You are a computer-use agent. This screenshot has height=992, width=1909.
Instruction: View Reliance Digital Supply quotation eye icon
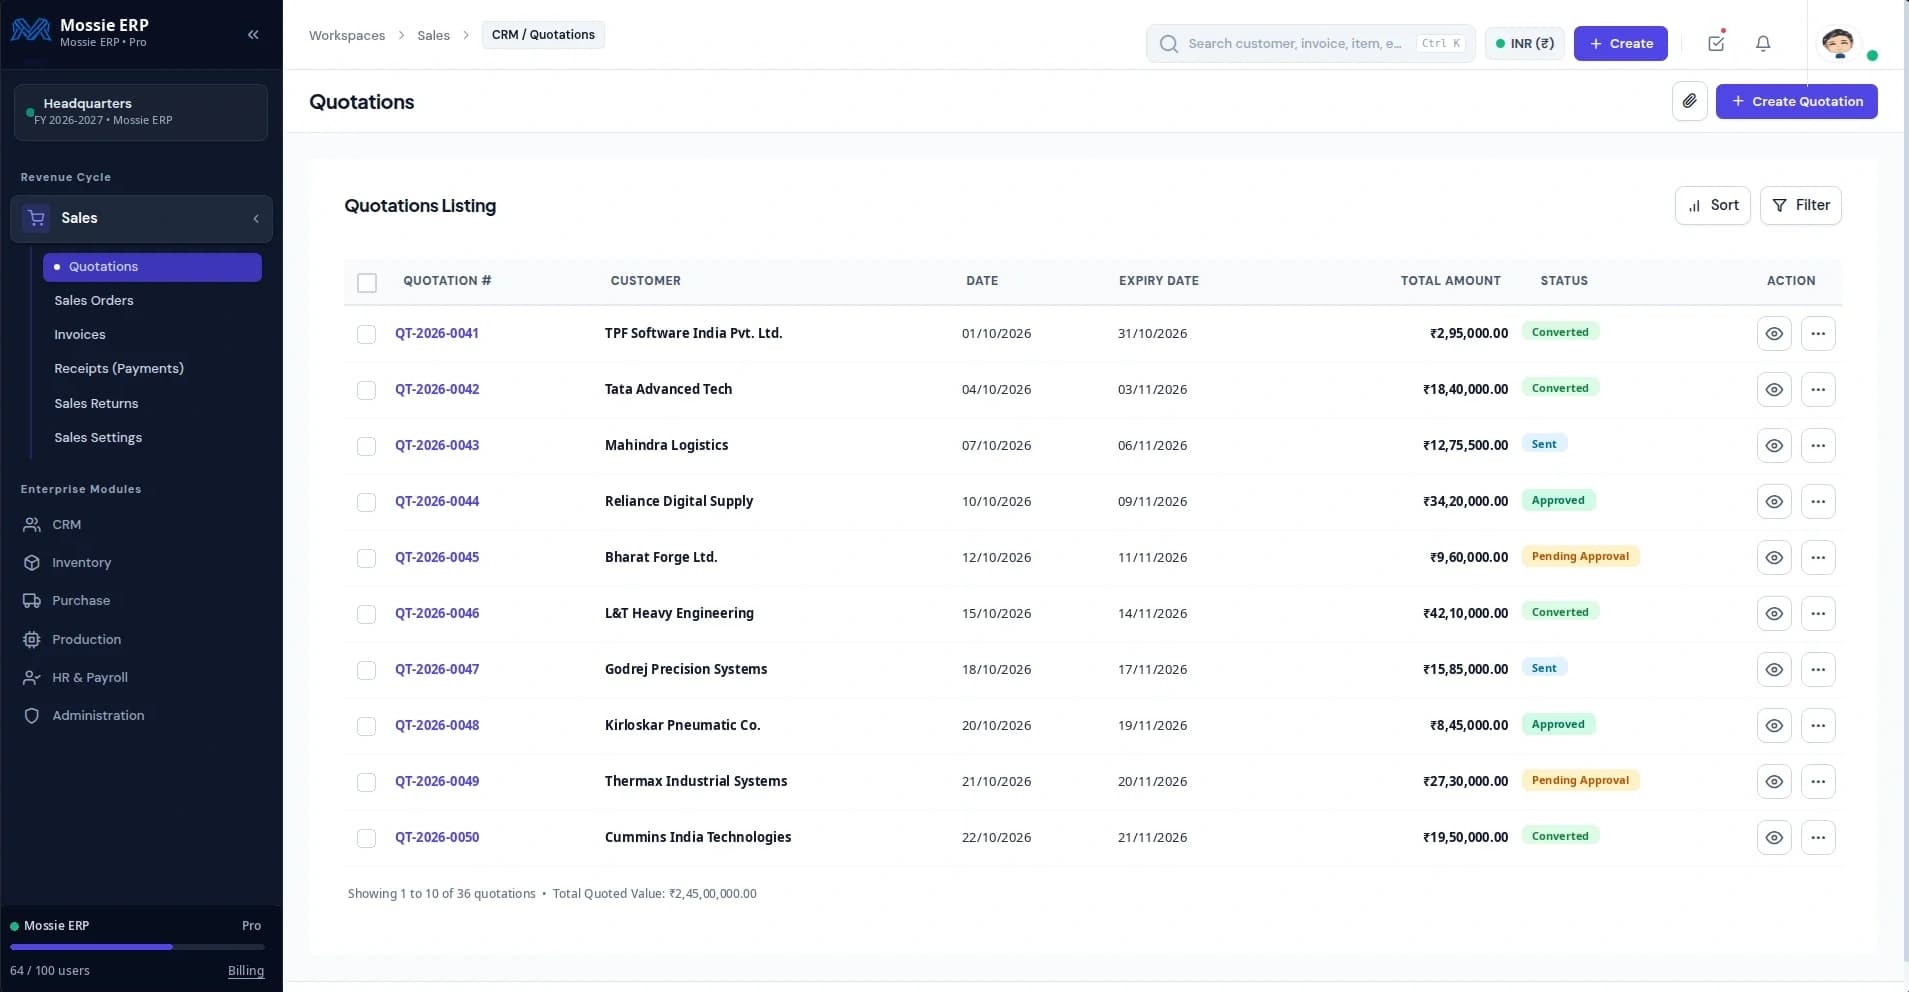click(x=1774, y=501)
